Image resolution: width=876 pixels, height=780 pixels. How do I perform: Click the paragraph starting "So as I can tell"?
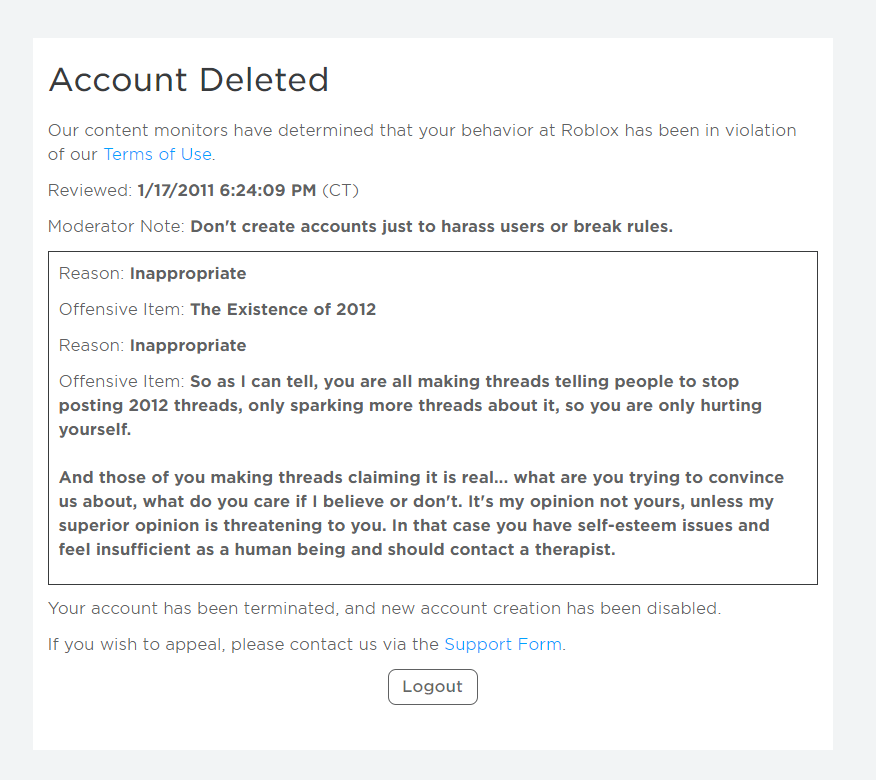[410, 406]
